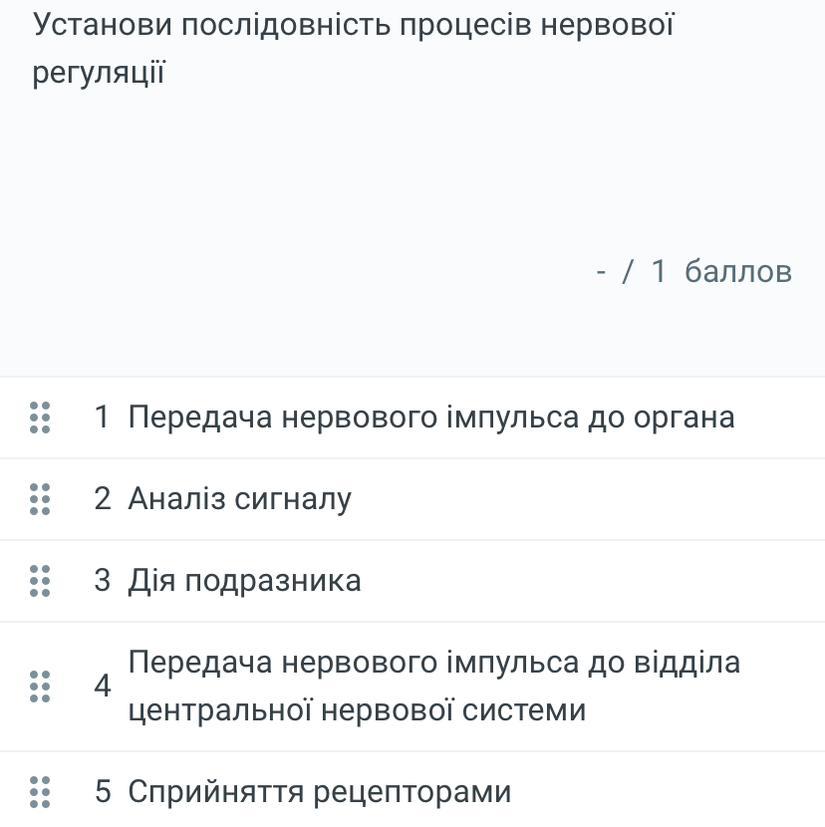Choose the 'Дія подразника' answer item

pyautogui.click(x=244, y=580)
